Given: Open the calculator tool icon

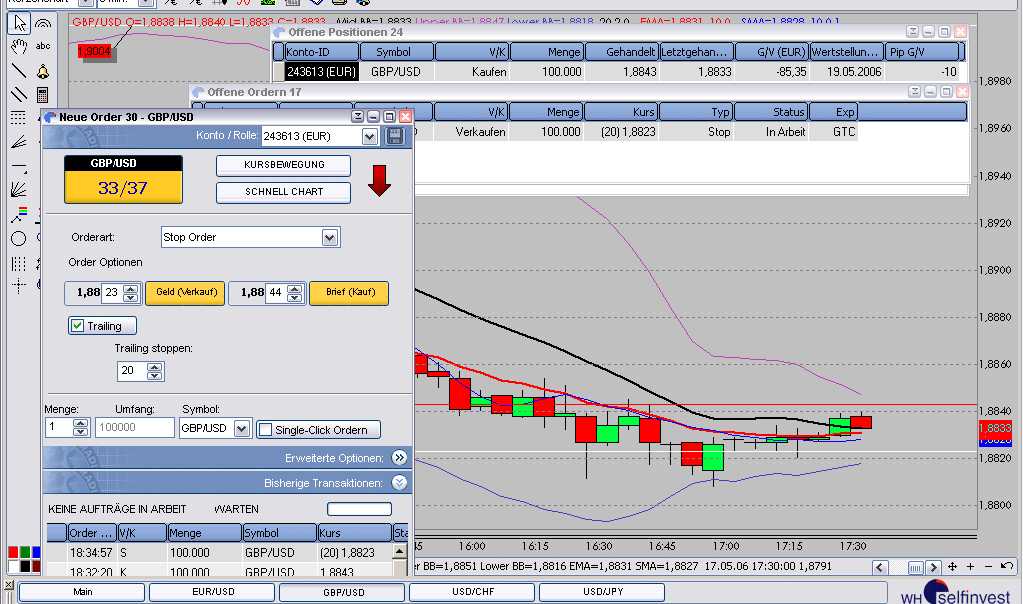Looking at the screenshot, I should coord(43,95).
